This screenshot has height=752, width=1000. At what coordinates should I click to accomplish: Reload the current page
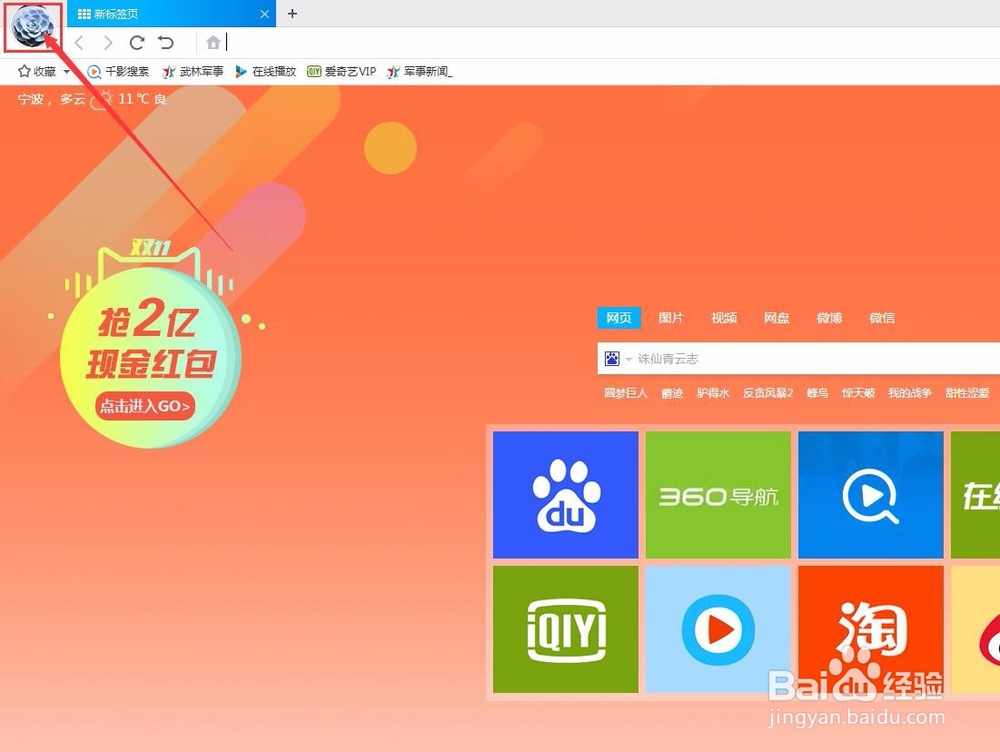coord(136,43)
